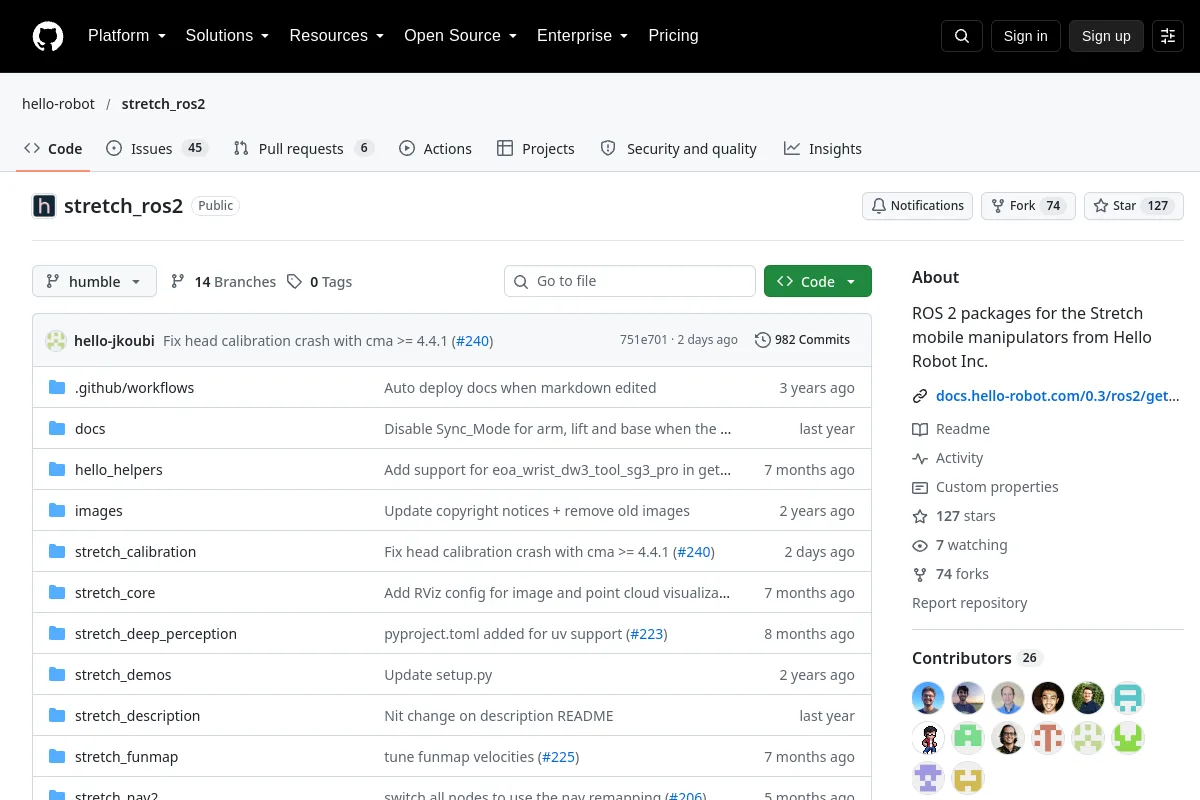
Task: Click the folder icon for images
Action: [x=57, y=510]
